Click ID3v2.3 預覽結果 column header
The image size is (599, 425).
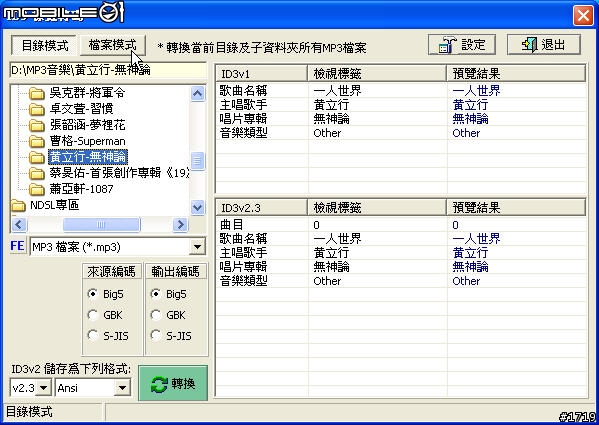(x=516, y=208)
